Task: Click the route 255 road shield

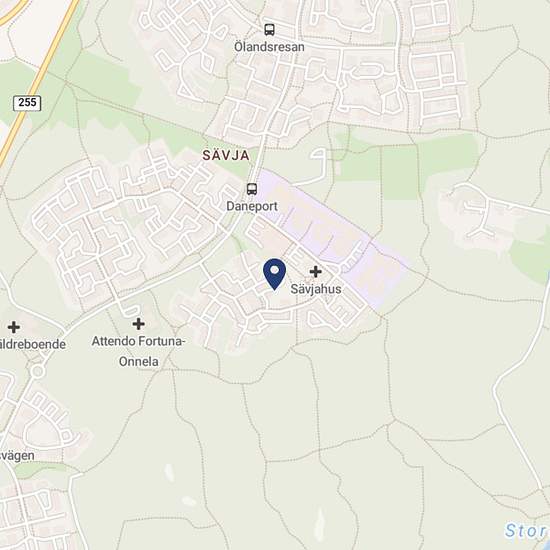Action: coord(27,103)
